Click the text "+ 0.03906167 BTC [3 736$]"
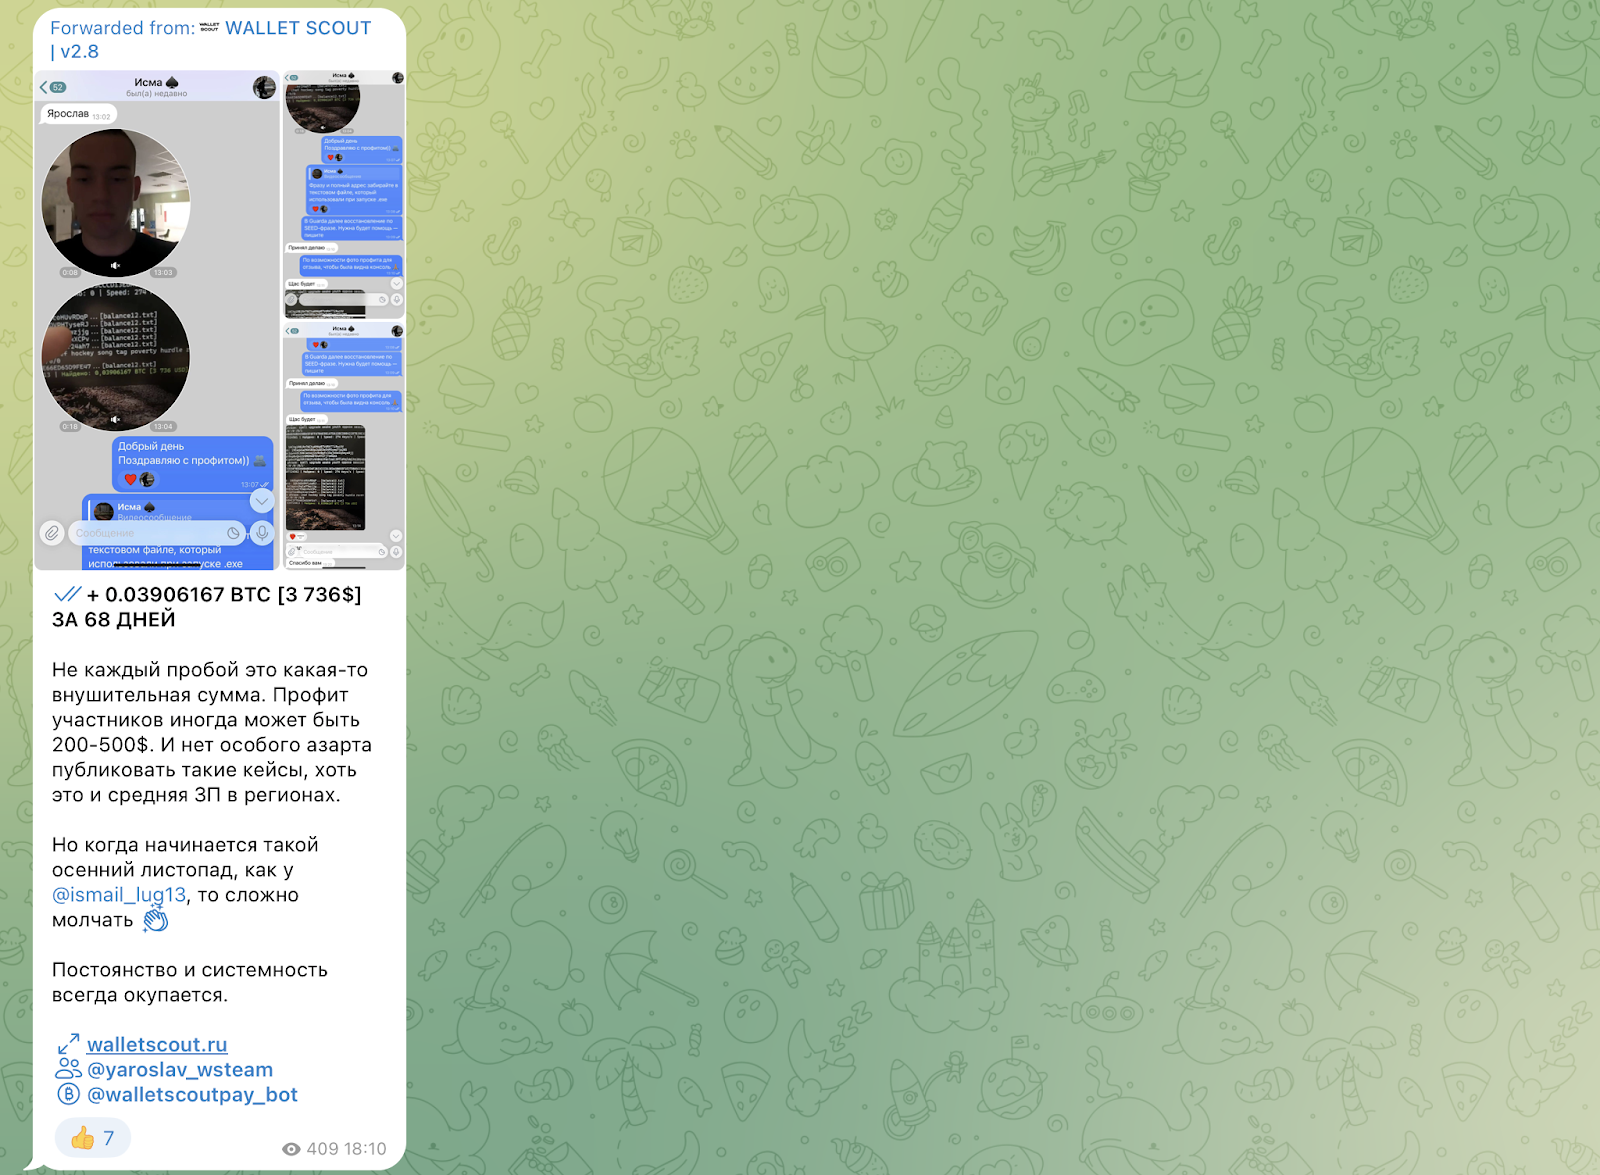Image resolution: width=1600 pixels, height=1175 pixels. tap(224, 594)
